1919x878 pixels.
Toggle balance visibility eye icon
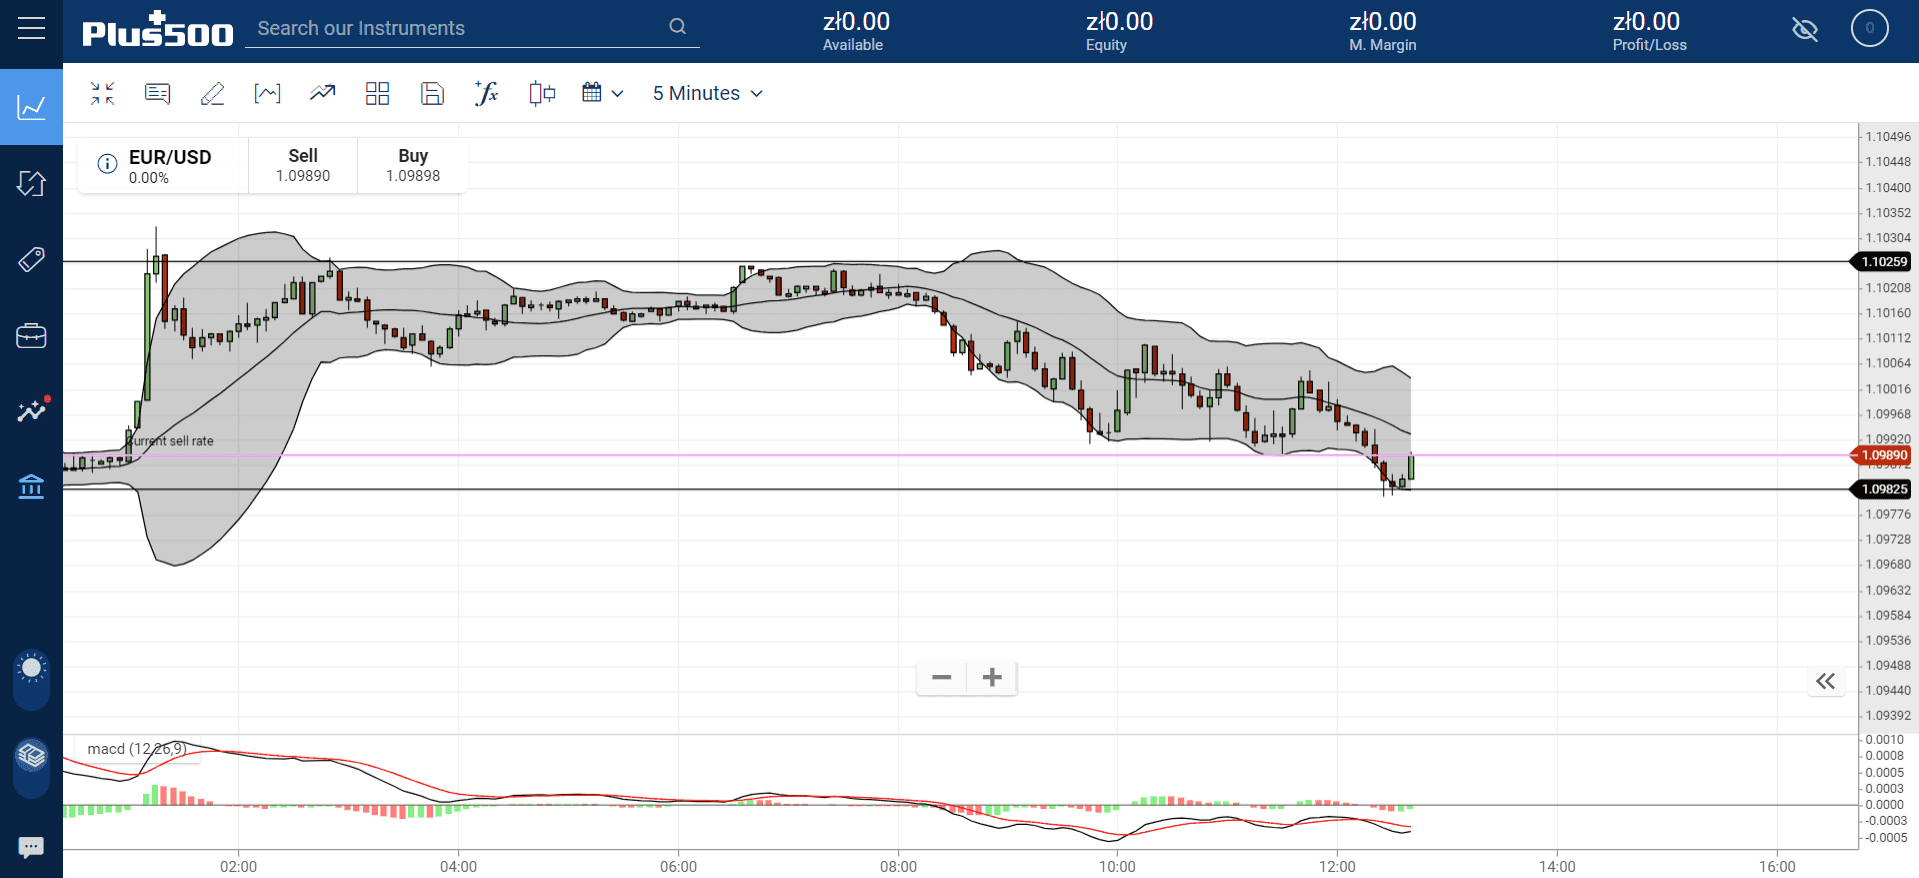click(1805, 29)
